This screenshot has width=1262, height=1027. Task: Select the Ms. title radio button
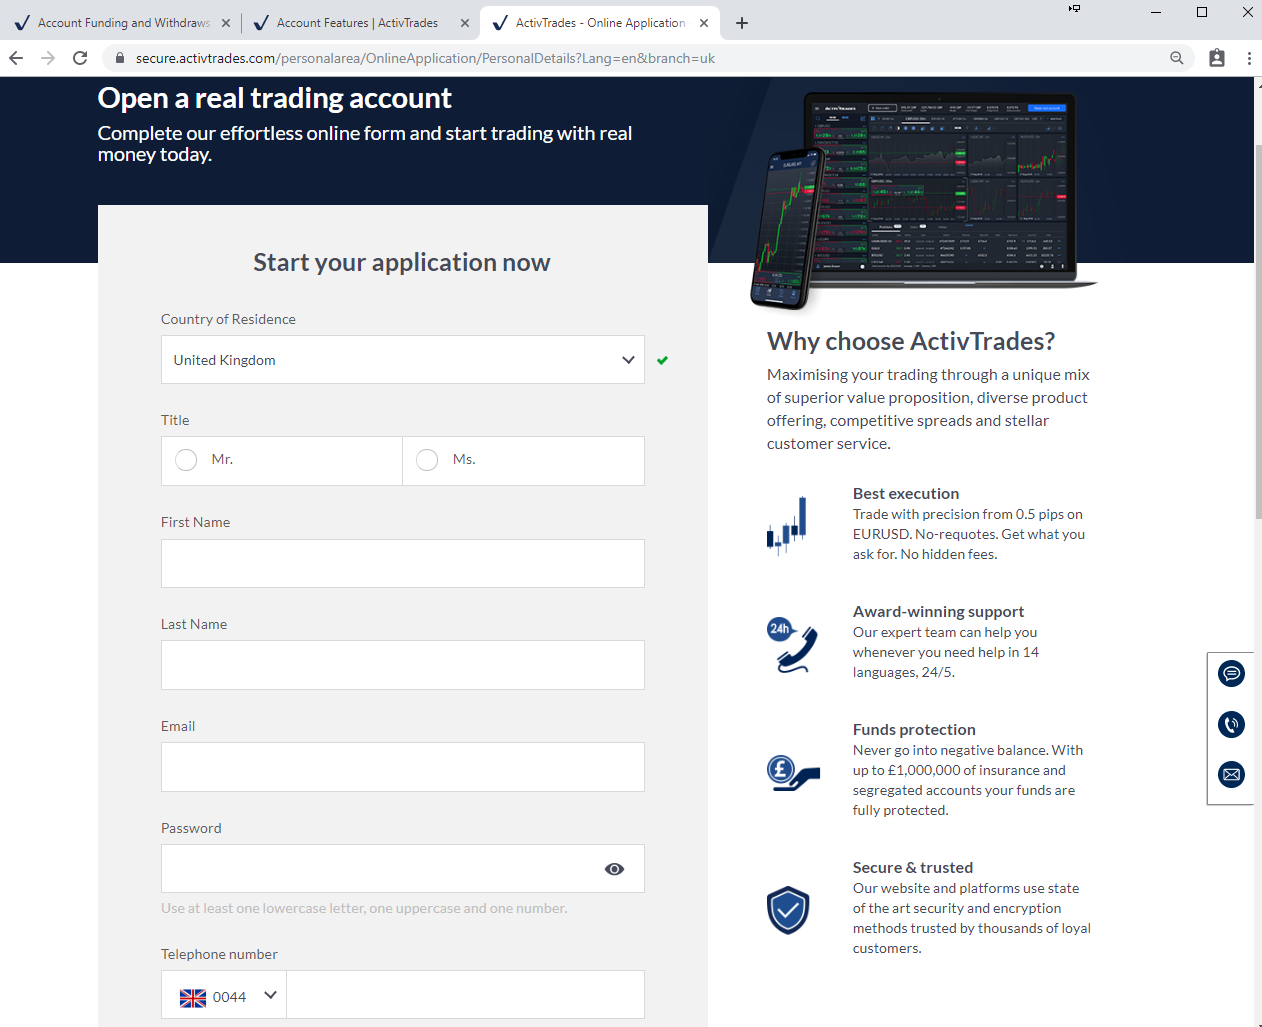(x=427, y=460)
